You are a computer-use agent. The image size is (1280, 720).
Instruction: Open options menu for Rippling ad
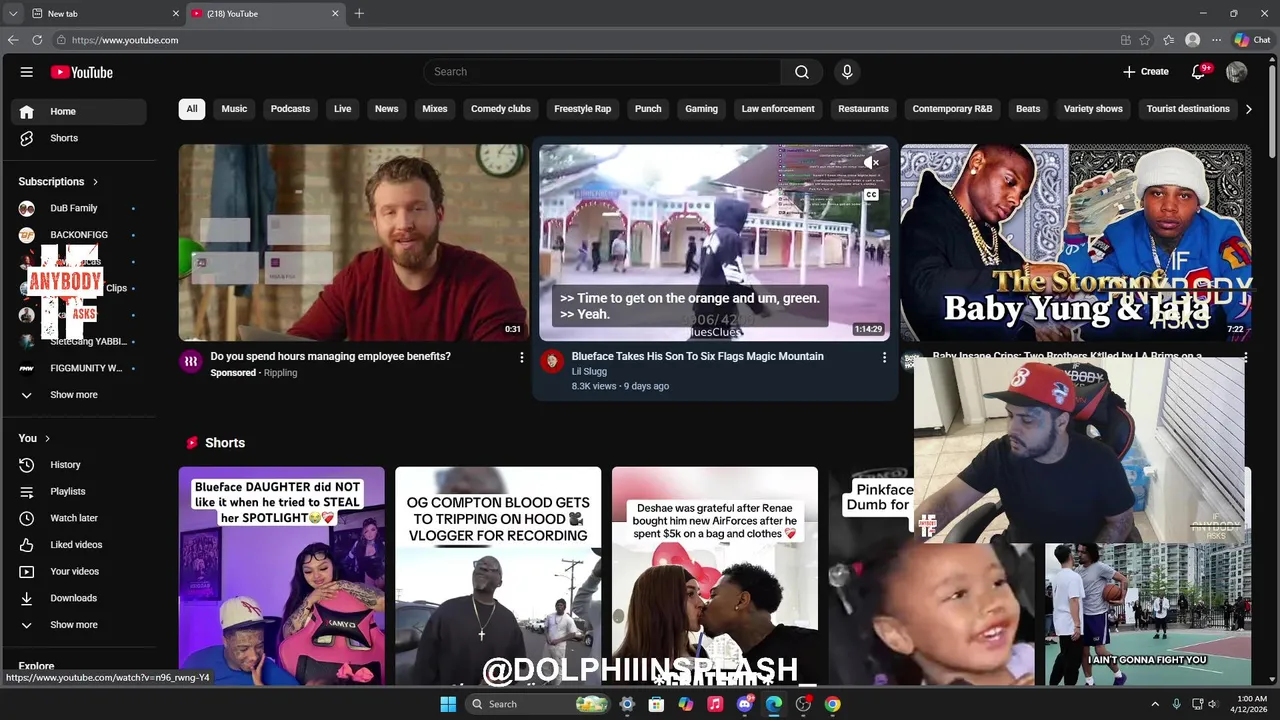click(521, 357)
